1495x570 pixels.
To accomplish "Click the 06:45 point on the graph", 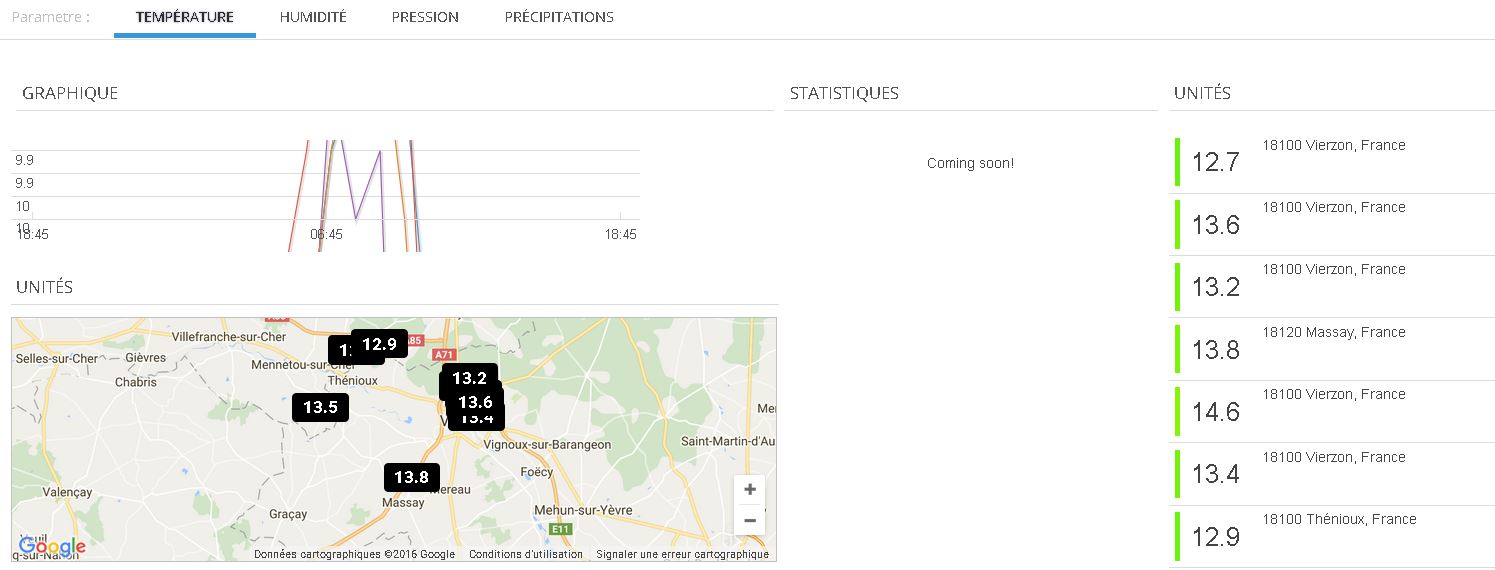I will (326, 234).
